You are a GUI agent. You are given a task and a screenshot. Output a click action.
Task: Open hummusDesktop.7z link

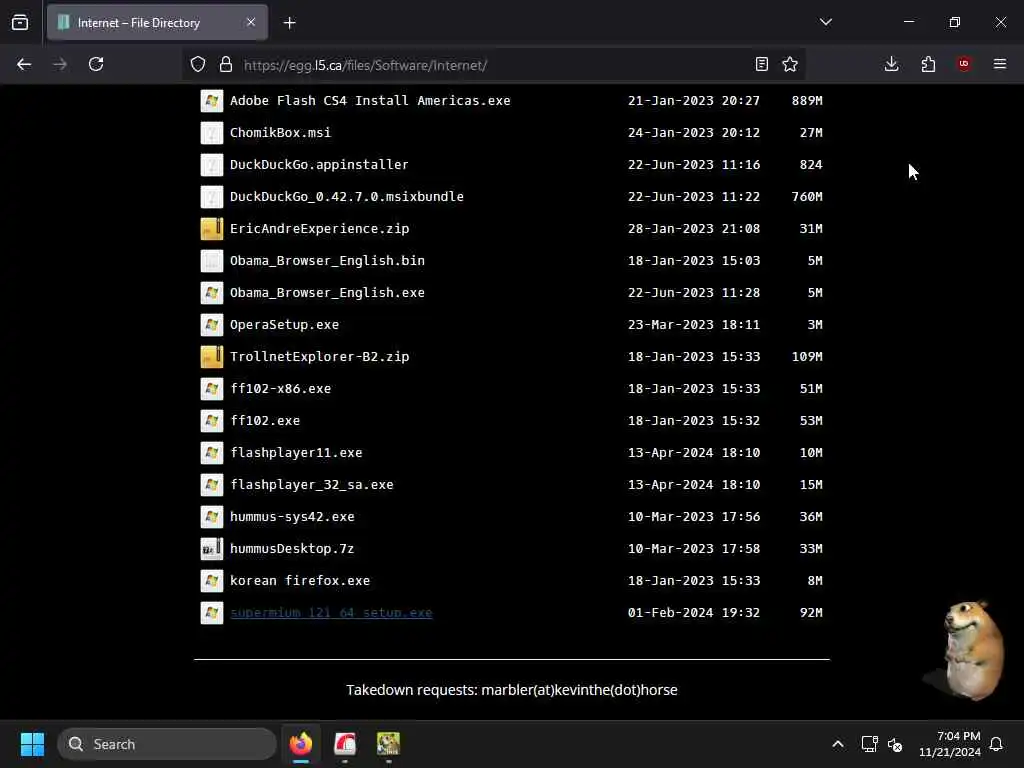coord(292,549)
